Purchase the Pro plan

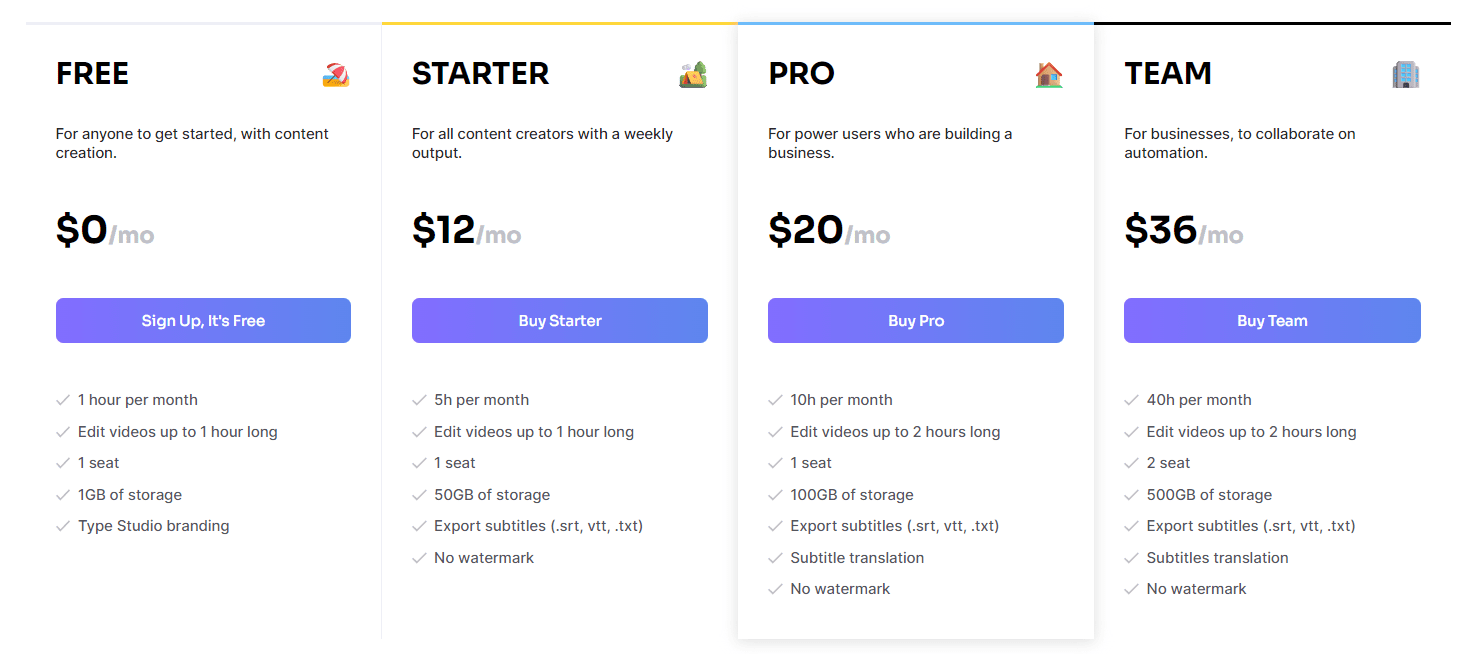[x=916, y=320]
